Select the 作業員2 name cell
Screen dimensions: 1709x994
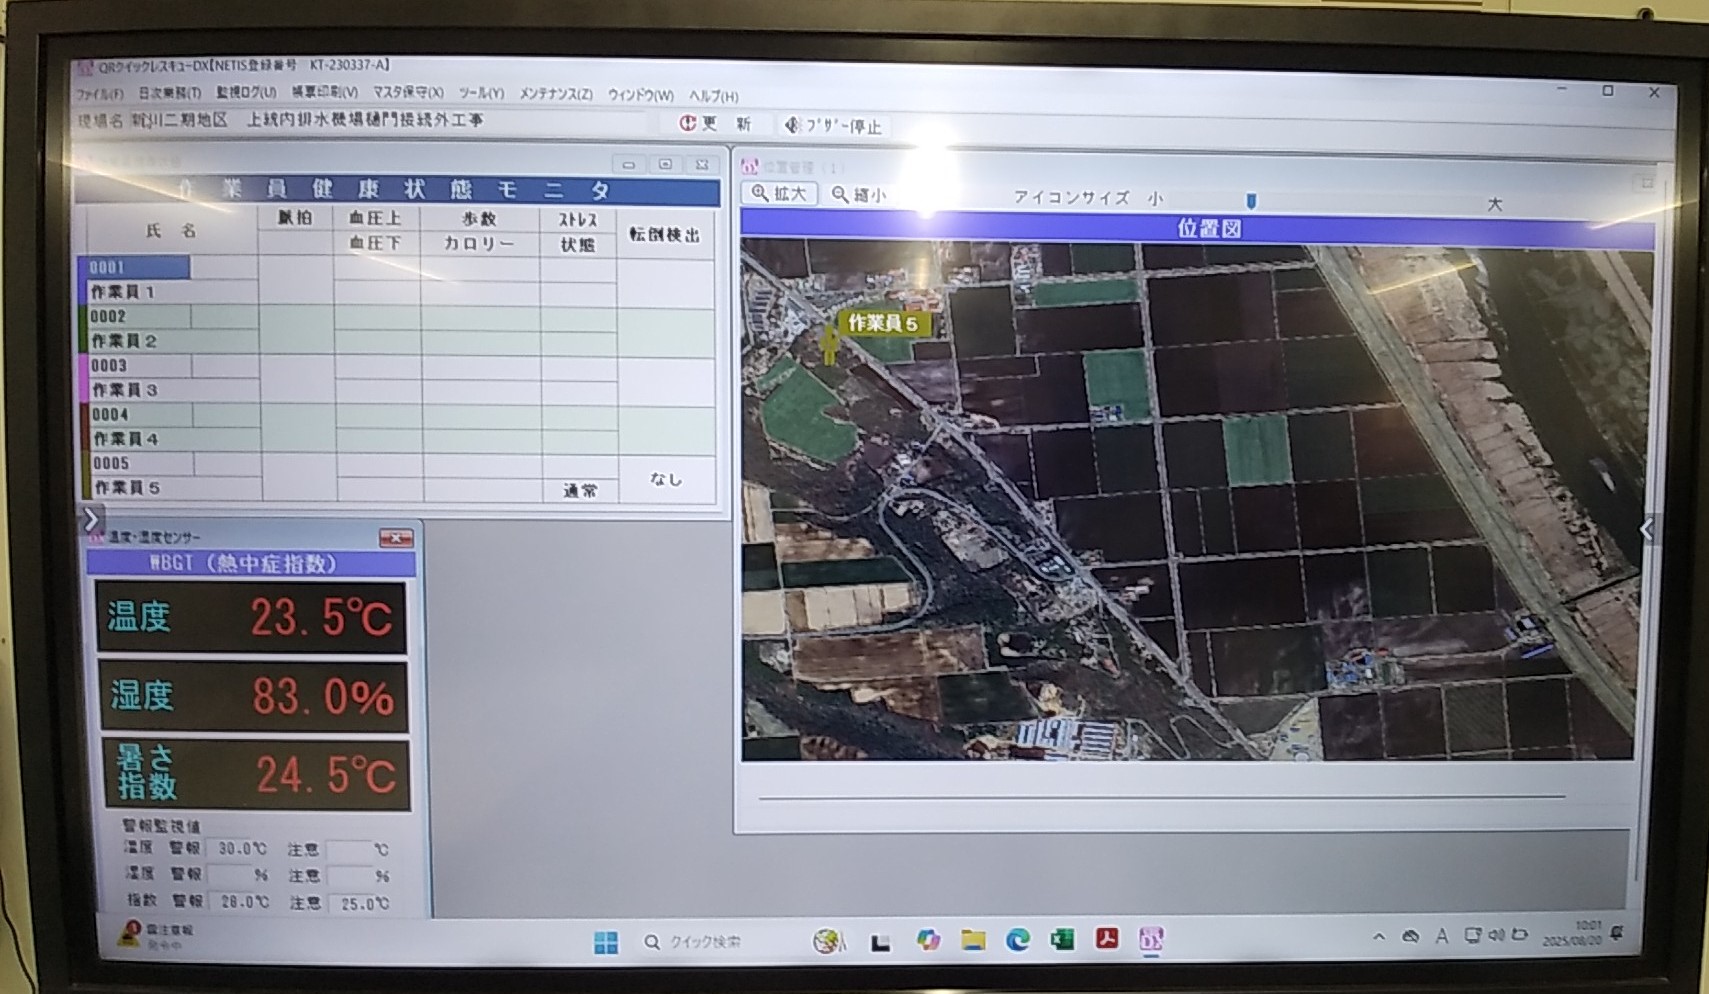click(x=169, y=341)
